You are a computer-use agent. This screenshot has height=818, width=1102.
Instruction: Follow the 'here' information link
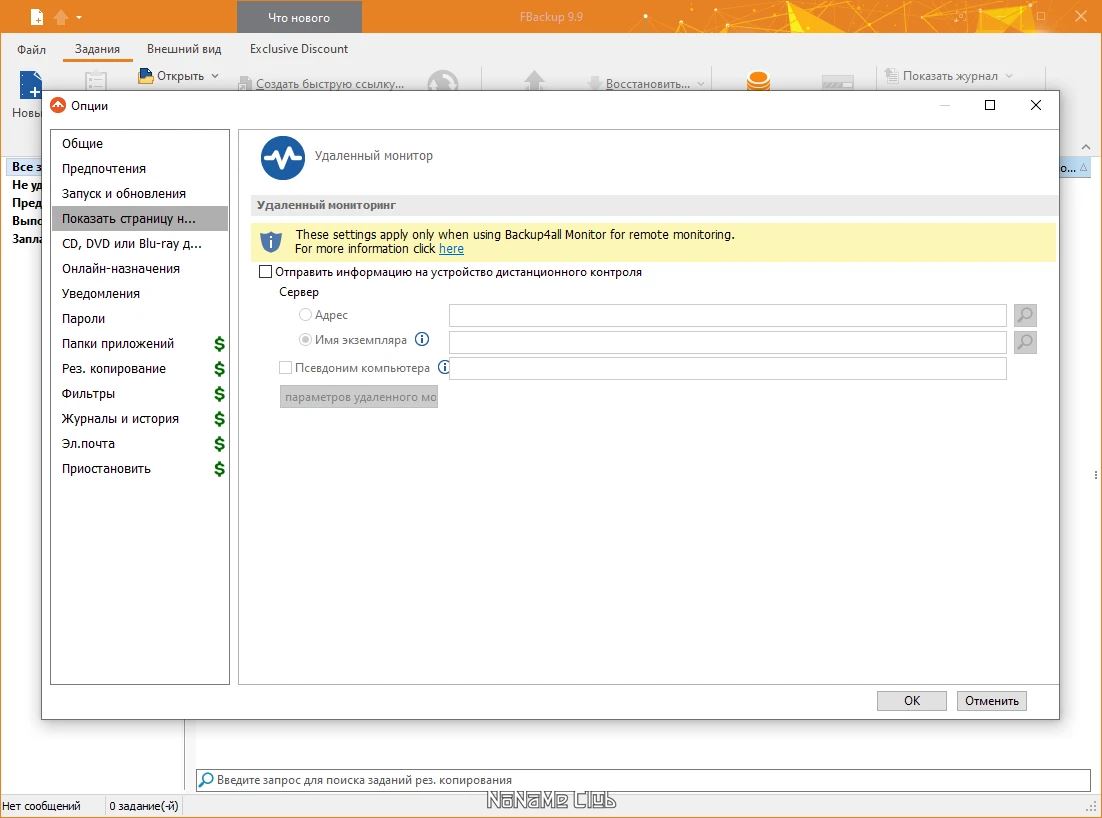(x=451, y=249)
